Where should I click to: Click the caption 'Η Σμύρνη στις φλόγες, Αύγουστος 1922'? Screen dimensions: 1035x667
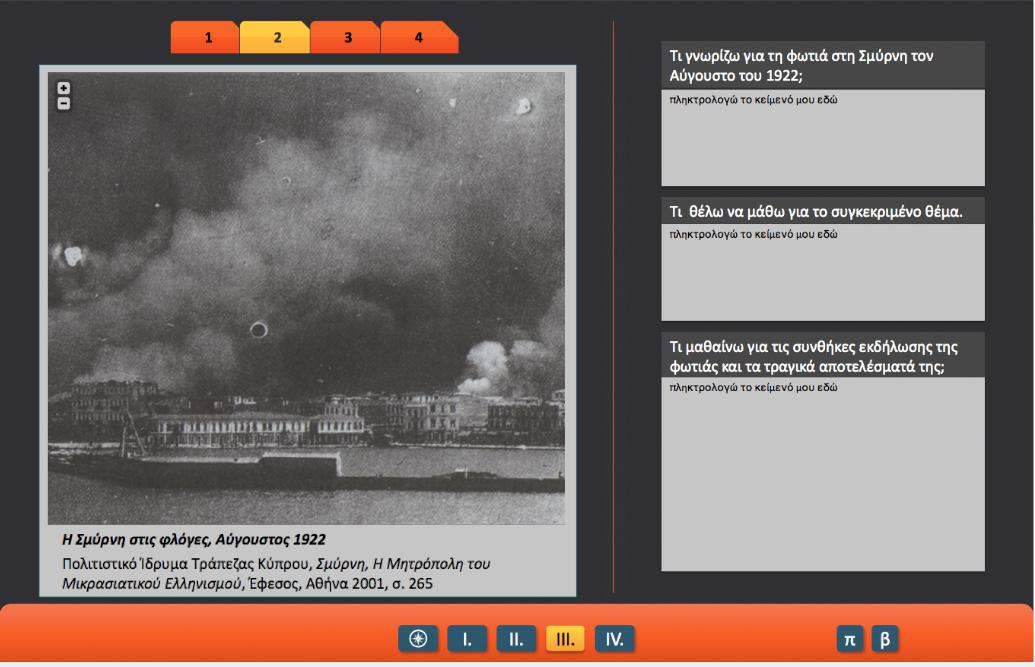coord(194,540)
